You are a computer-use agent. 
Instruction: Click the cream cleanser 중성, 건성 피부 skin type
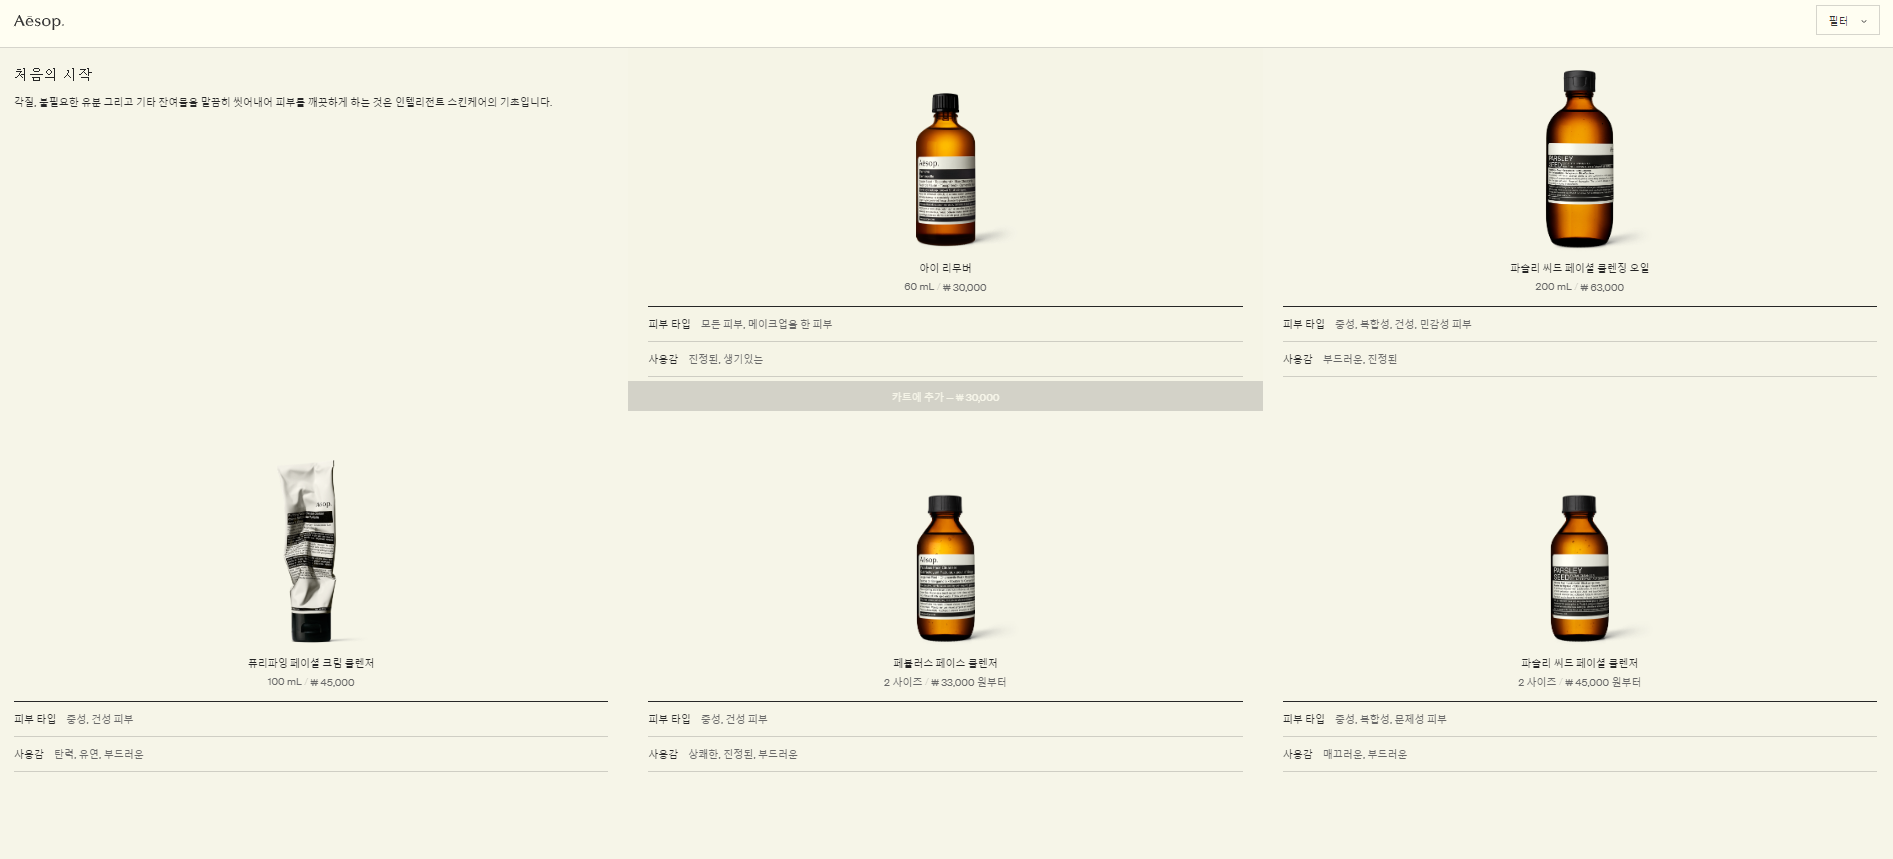click(100, 719)
